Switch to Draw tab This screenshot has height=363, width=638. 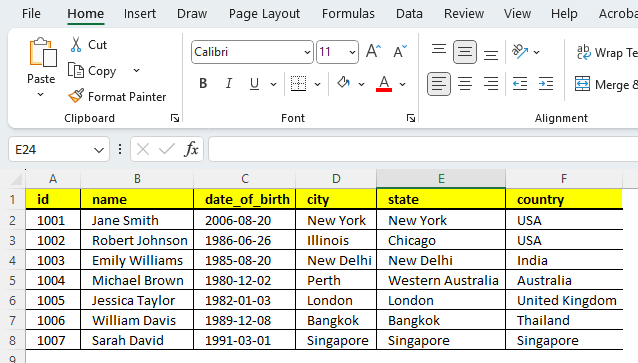(192, 14)
